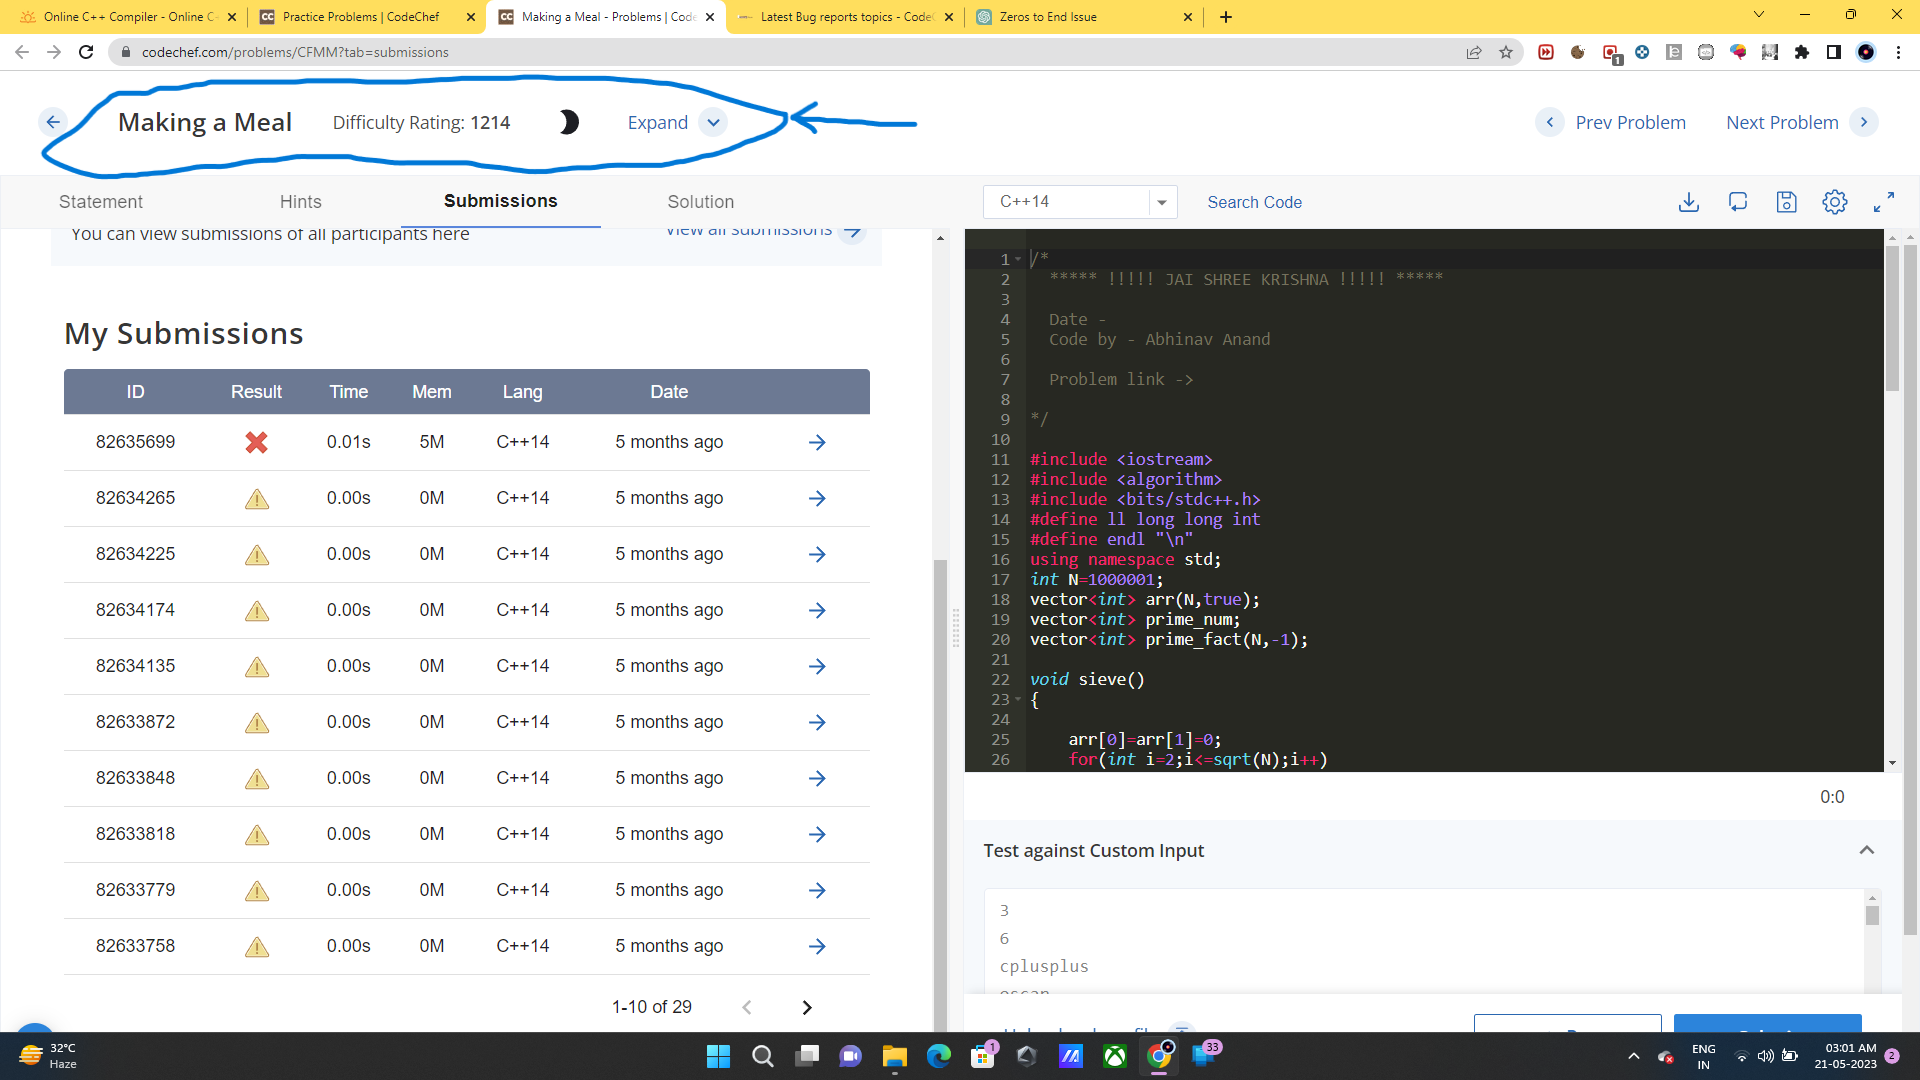Screen dimensions: 1920x1080
Task: Download the code from the editor
Action: (x=1689, y=202)
